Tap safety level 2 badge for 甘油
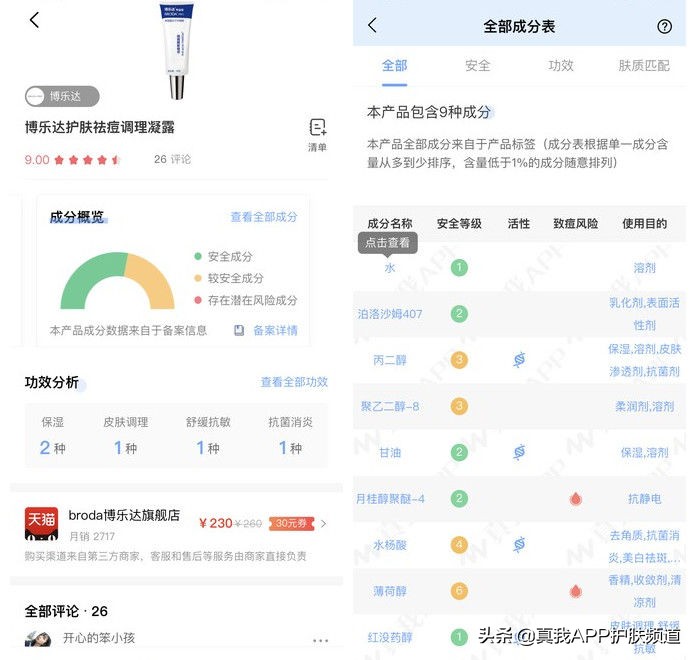Viewport: 696px width, 660px height. 459,452
